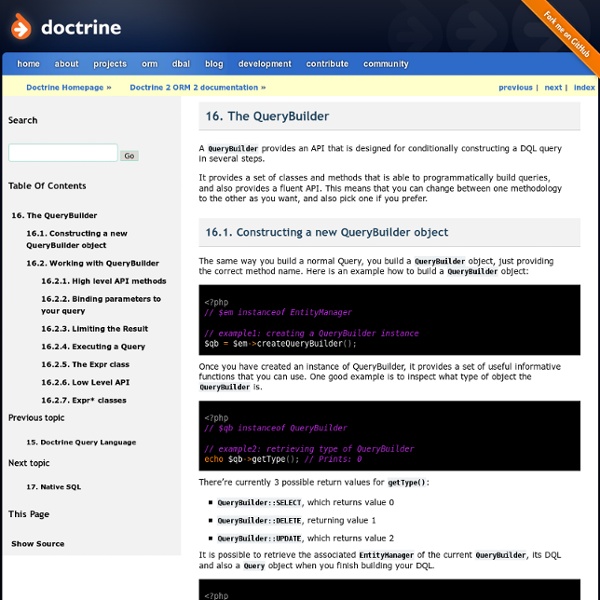Open previous topic 15. Doctrine Query Language
This screenshot has height=600, width=600.
[x=81, y=442]
